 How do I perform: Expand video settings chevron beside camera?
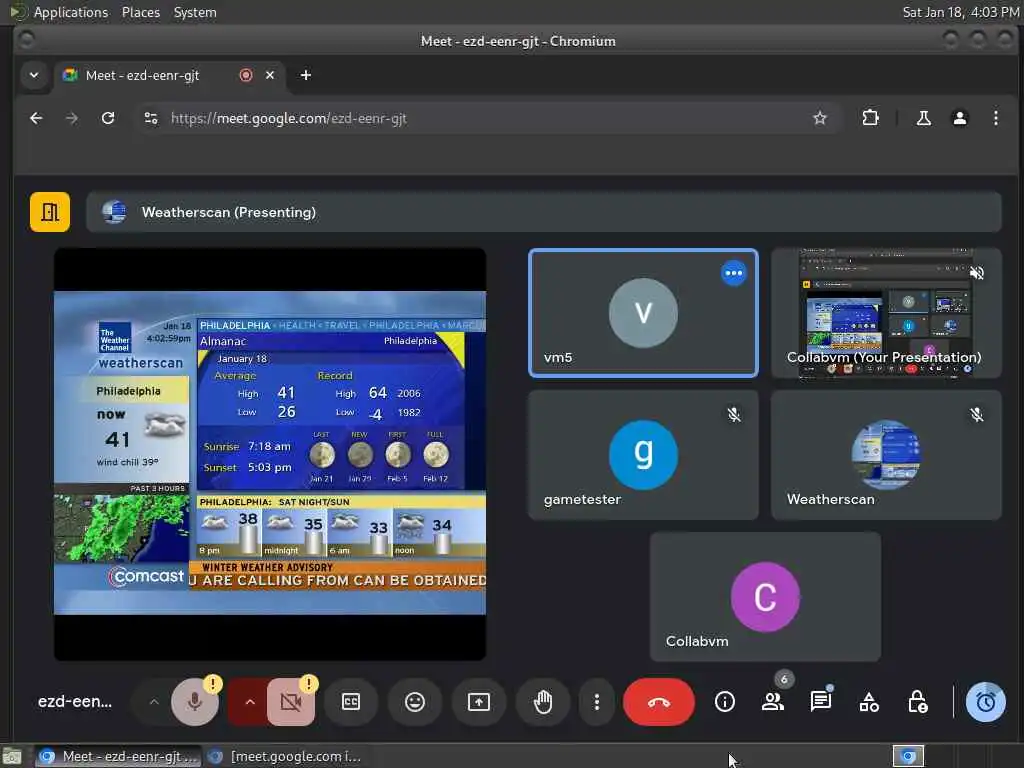(x=249, y=702)
